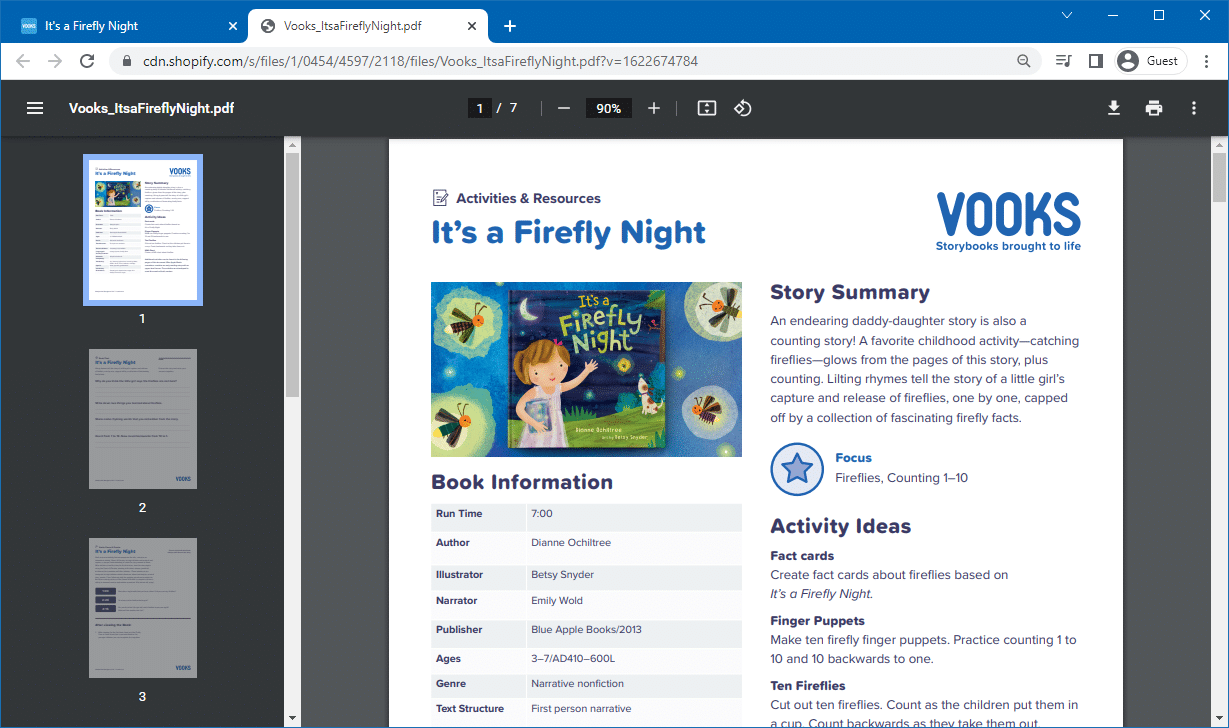This screenshot has width=1229, height=728.
Task: Navigate back with the browser back arrow
Action: pyautogui.click(x=23, y=61)
